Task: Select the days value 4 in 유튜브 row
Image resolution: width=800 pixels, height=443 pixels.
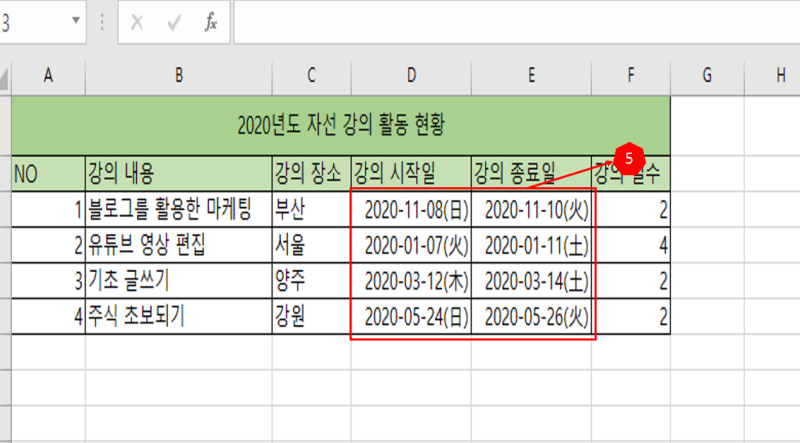Action: pyautogui.click(x=631, y=245)
